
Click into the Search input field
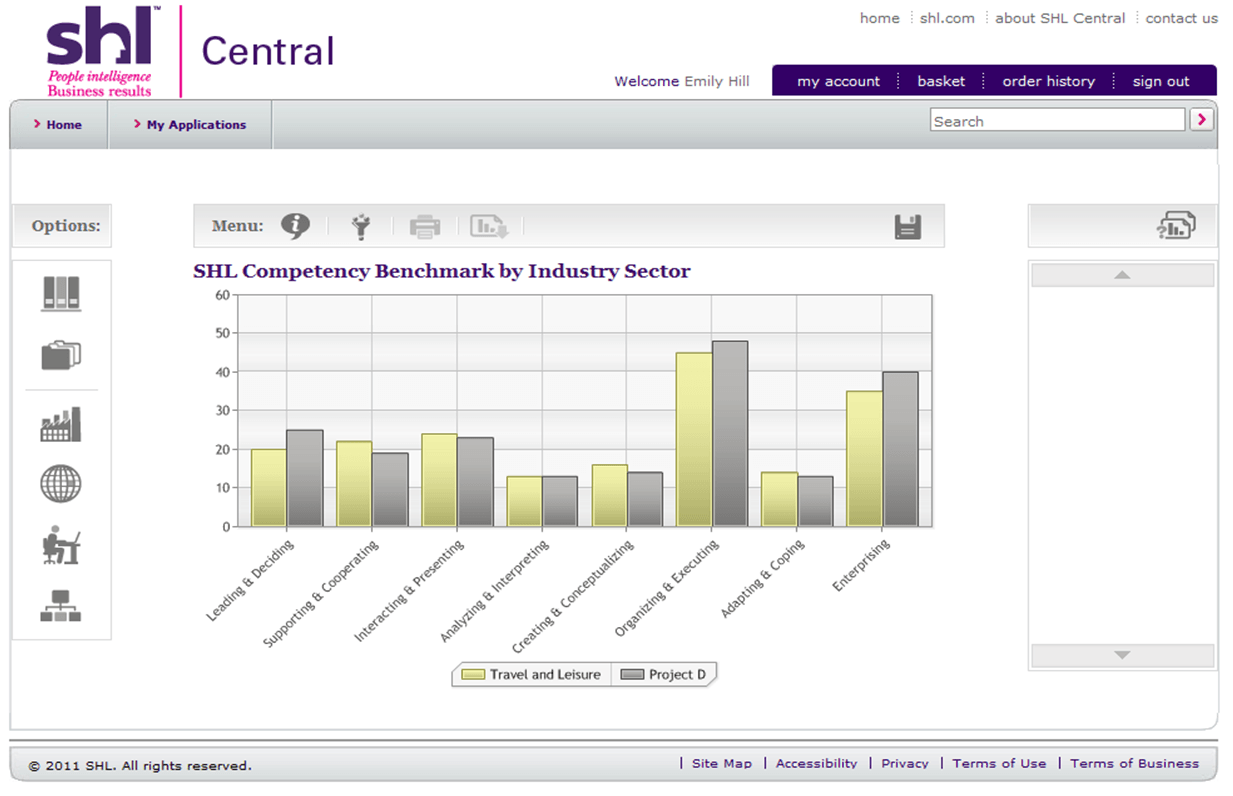[x=1057, y=121]
